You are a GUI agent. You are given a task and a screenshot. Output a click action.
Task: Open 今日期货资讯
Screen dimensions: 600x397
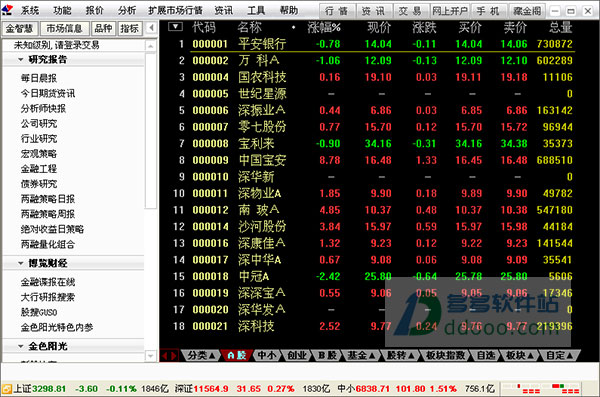[x=48, y=93]
